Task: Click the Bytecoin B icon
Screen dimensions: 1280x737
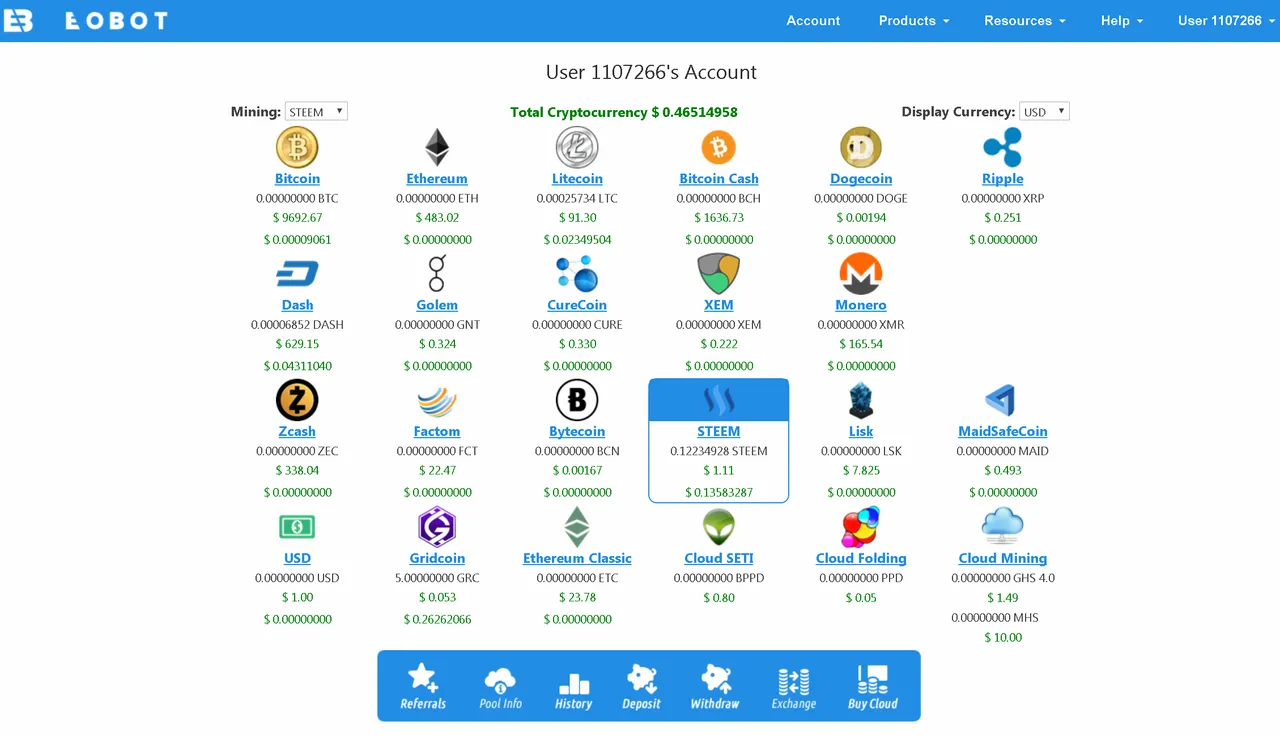Action: click(577, 401)
